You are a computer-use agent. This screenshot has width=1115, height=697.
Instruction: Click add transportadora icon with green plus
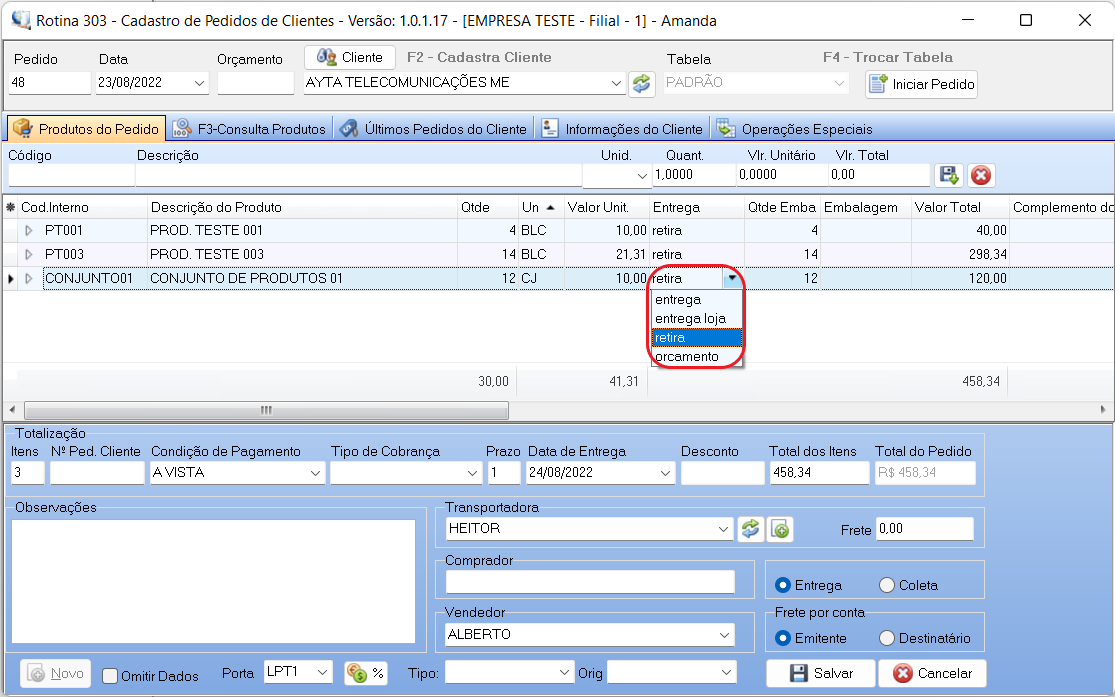point(780,529)
